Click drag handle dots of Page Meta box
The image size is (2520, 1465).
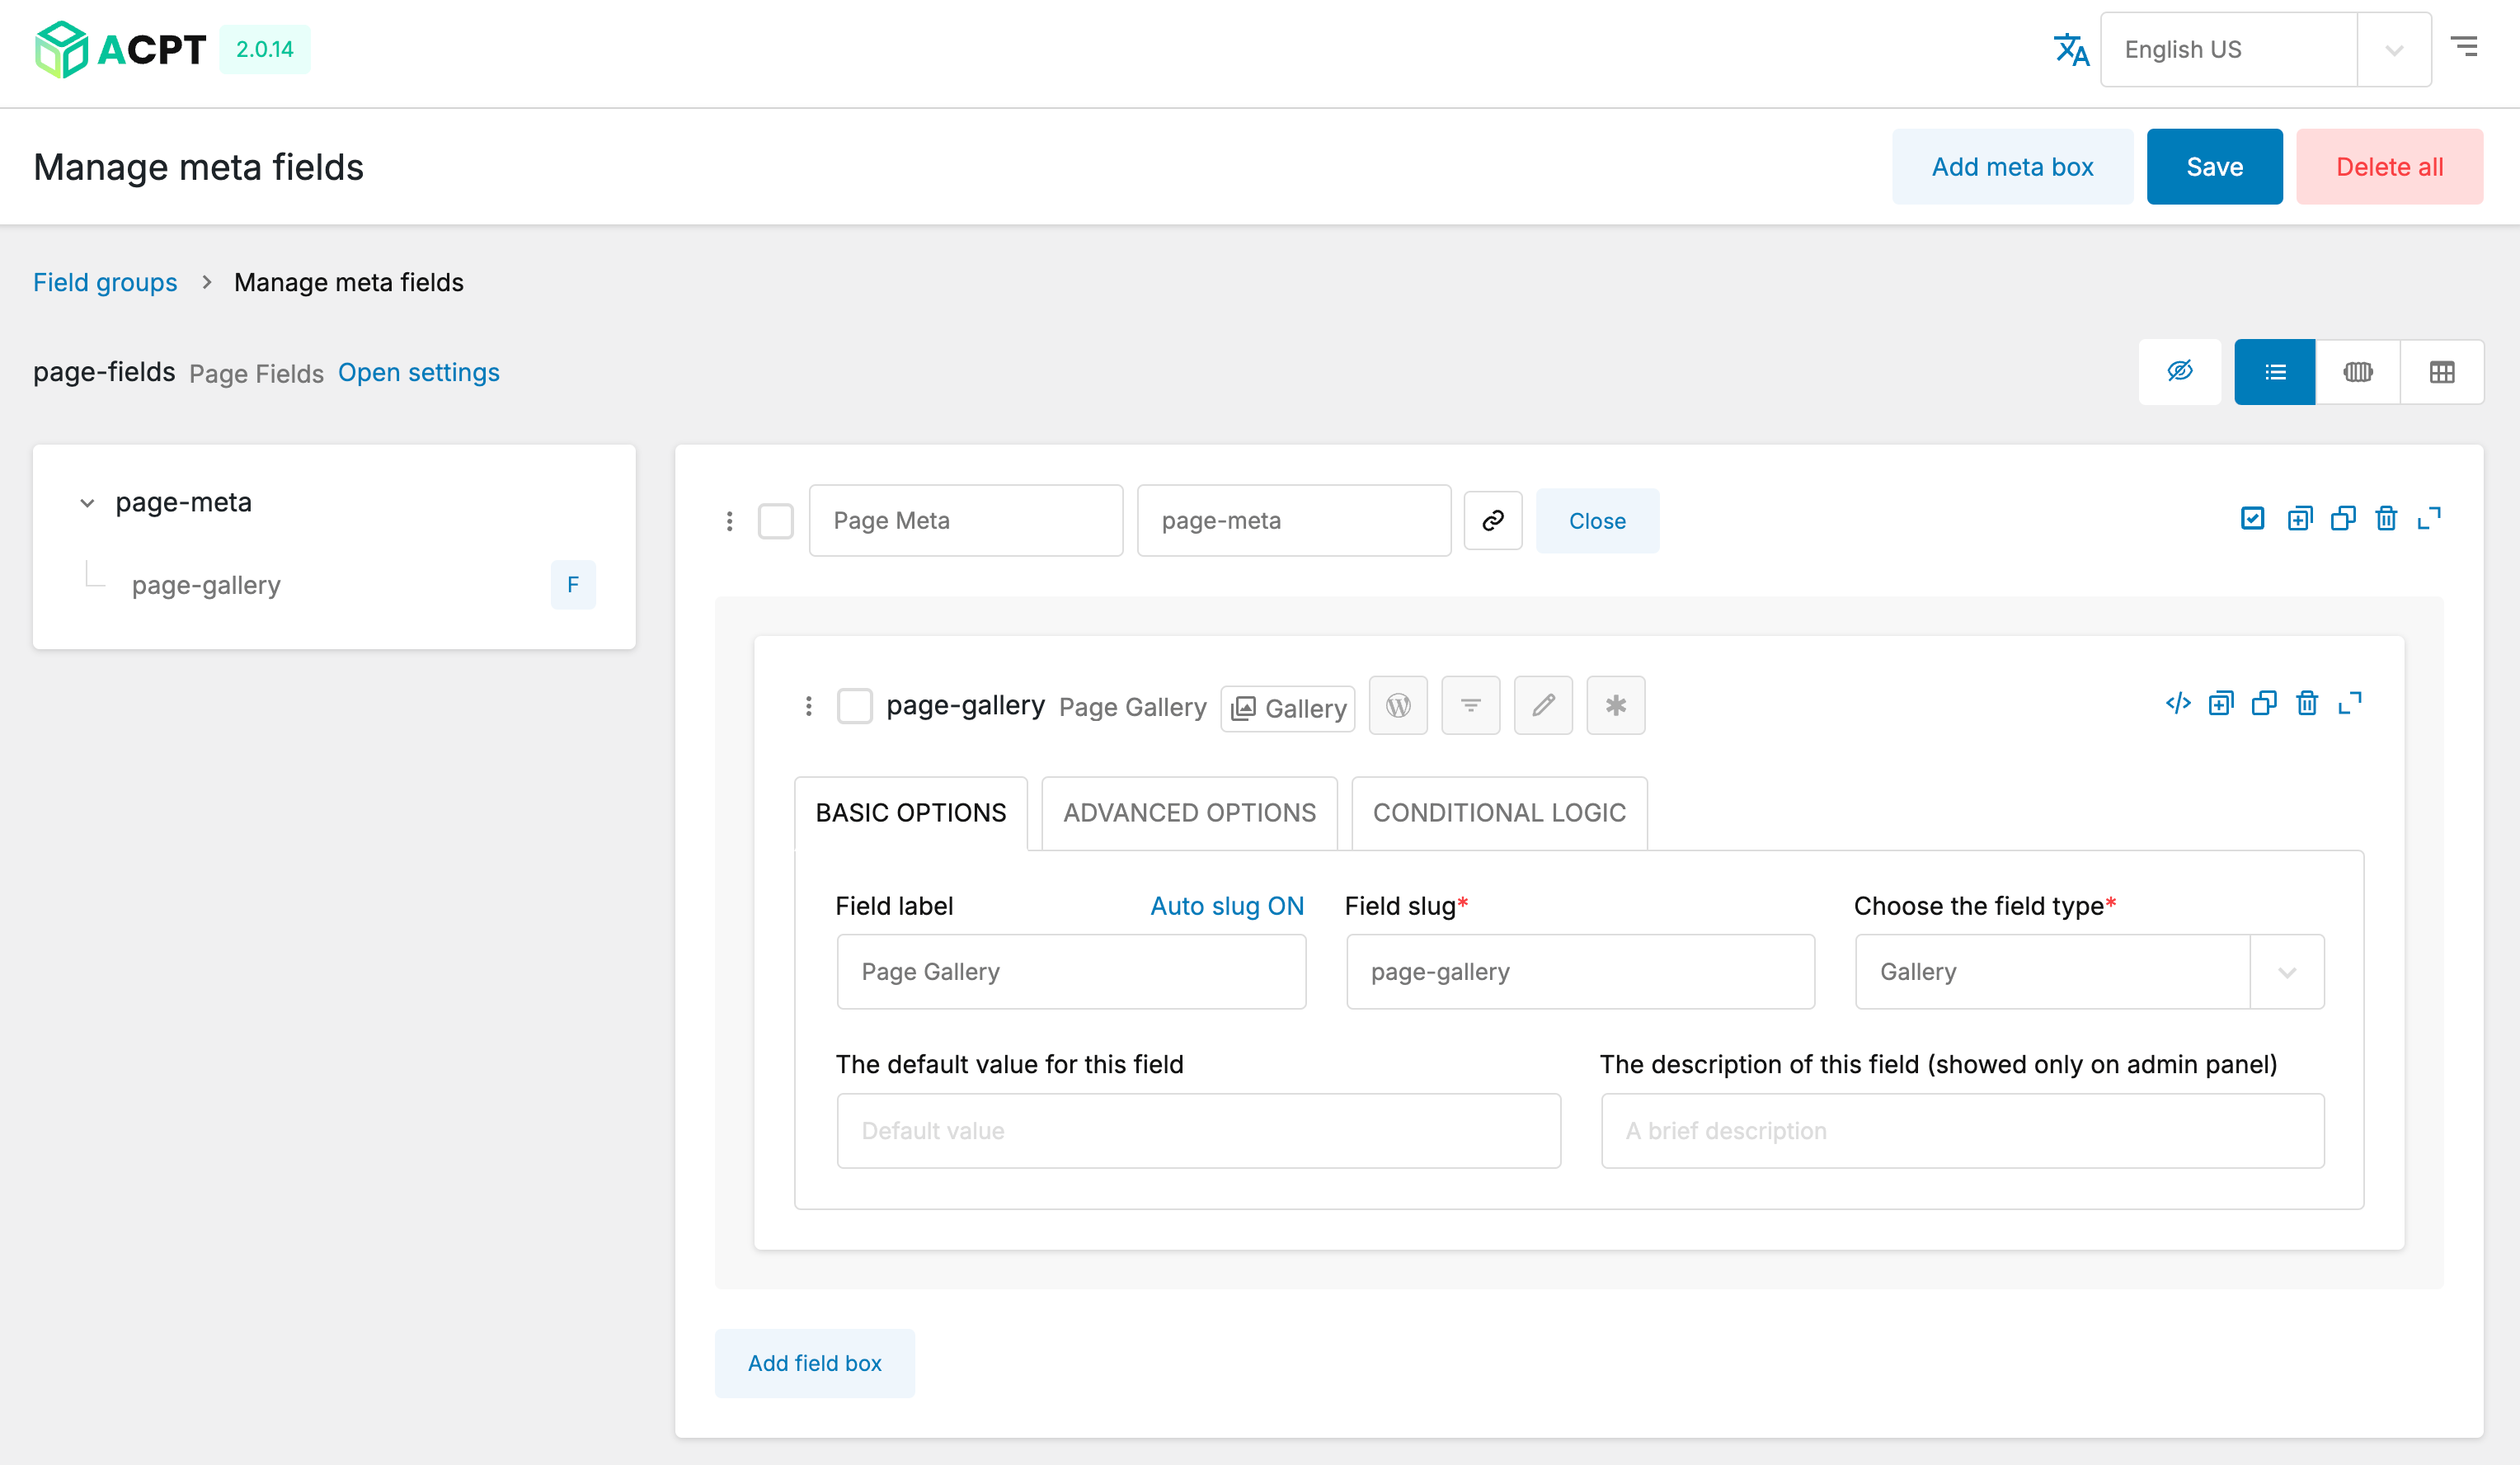tap(730, 521)
